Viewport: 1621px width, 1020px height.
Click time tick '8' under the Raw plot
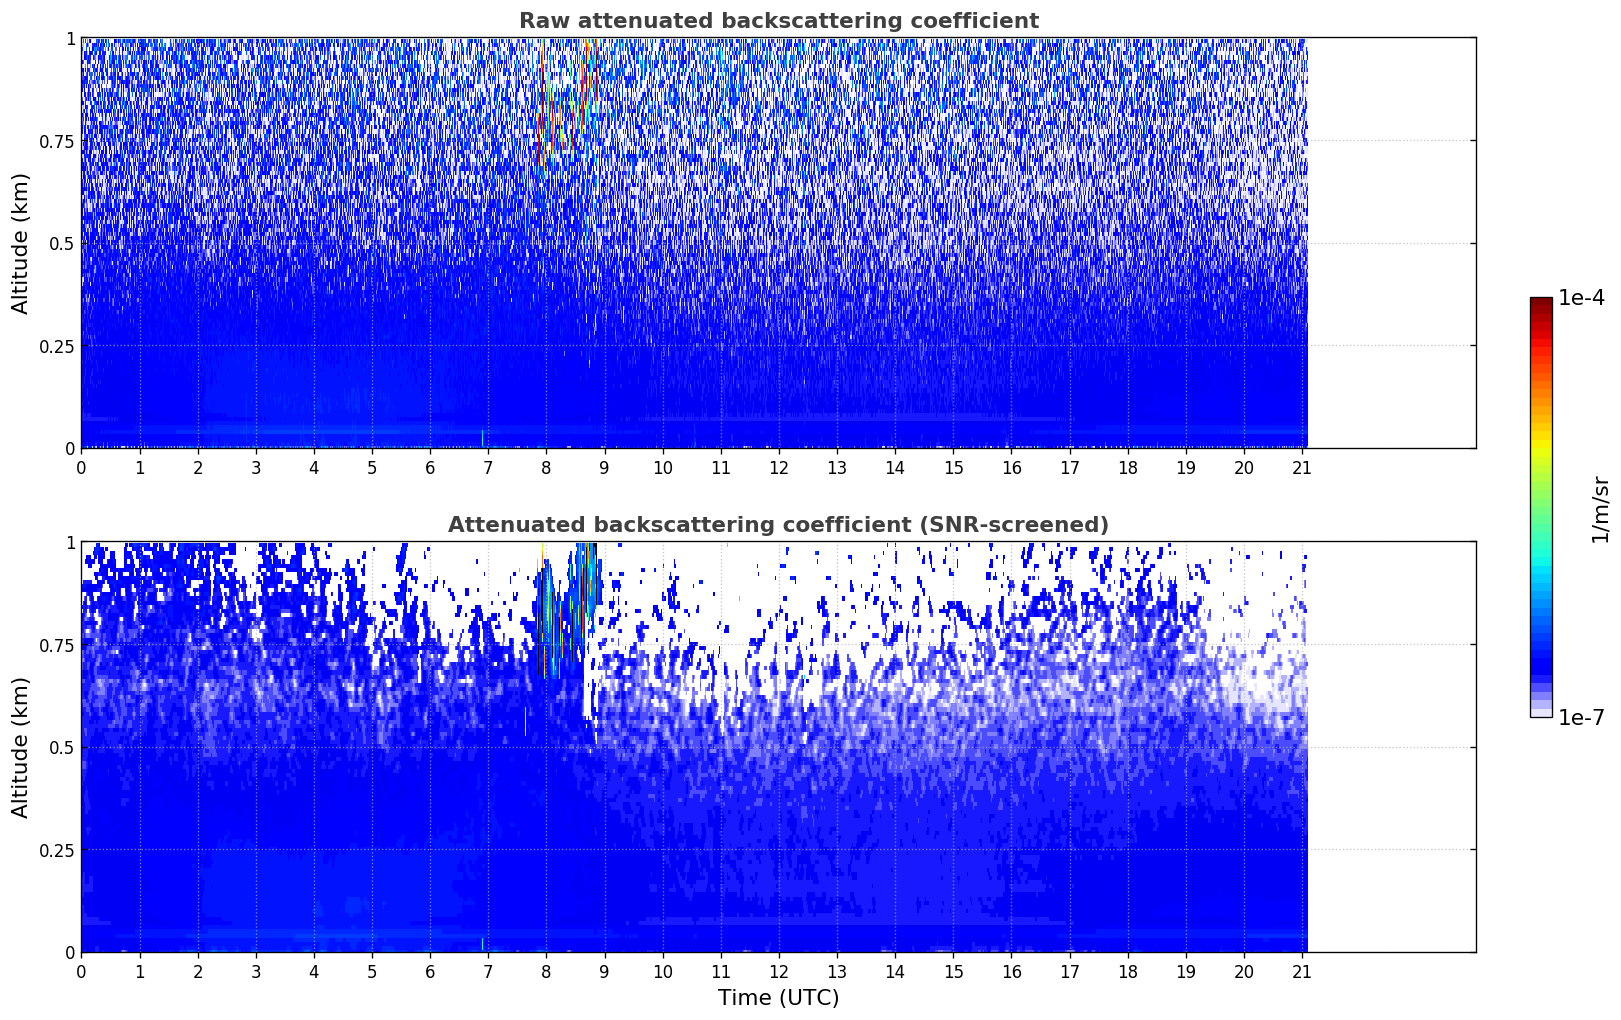[546, 467]
